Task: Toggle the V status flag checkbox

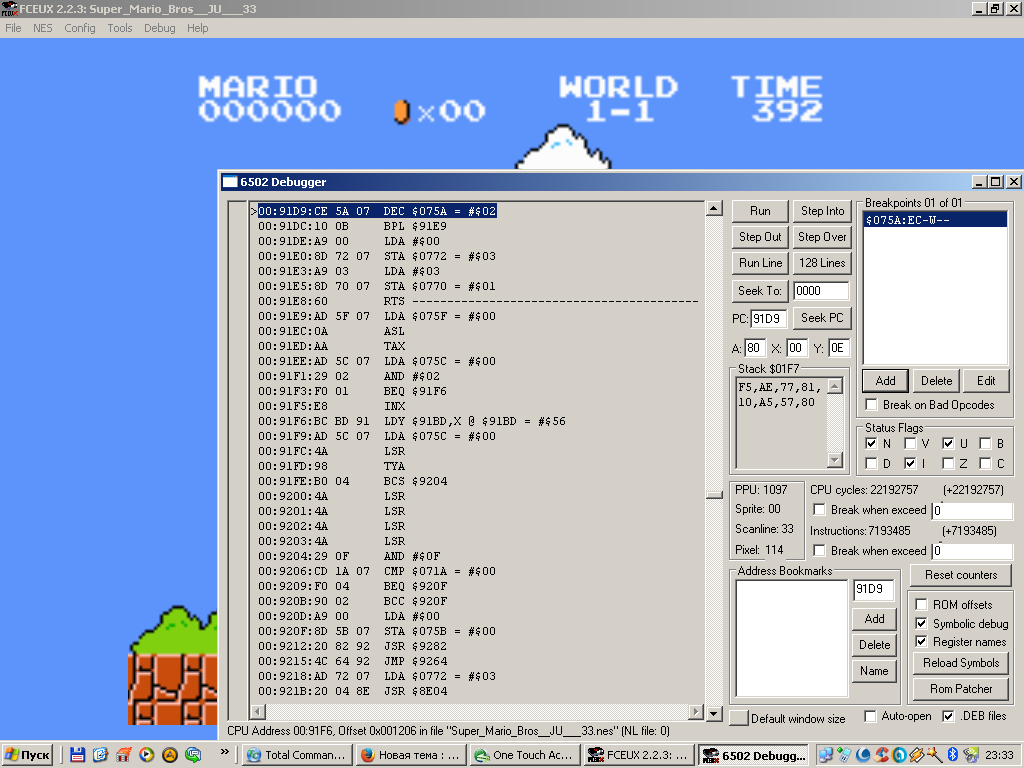Action: 910,443
